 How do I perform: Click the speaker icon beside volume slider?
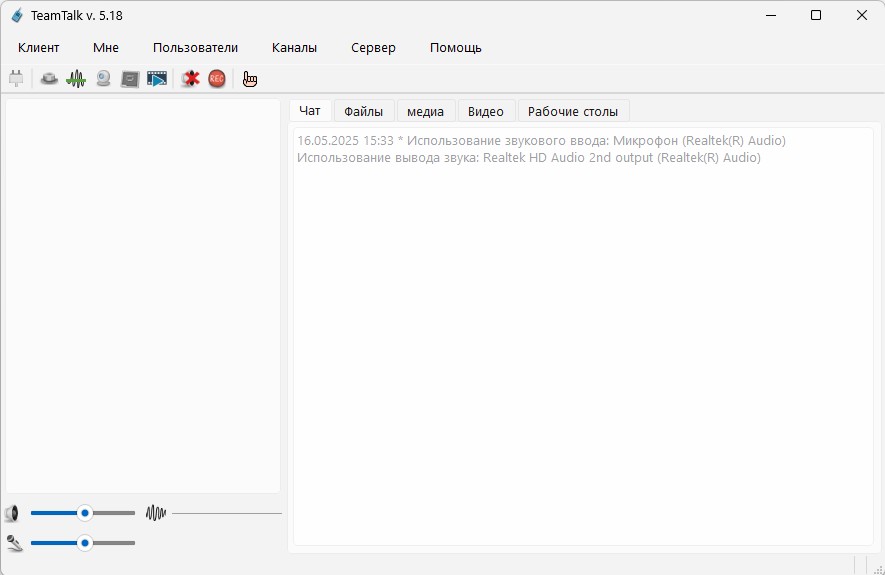point(12,513)
